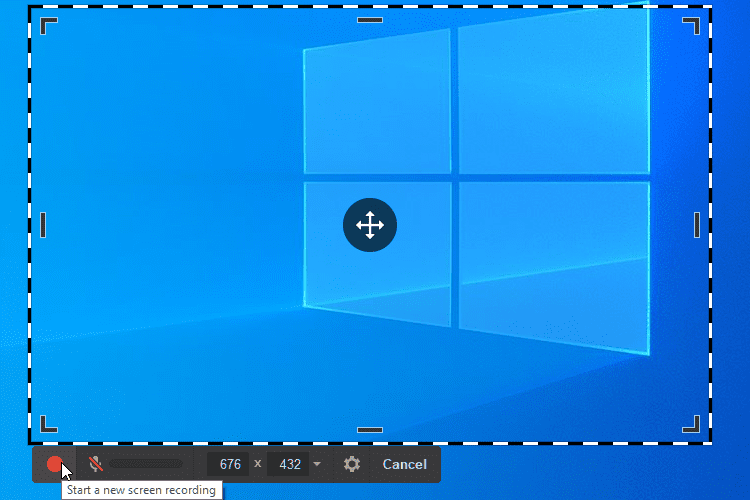Open recording settings gear icon

click(352, 464)
